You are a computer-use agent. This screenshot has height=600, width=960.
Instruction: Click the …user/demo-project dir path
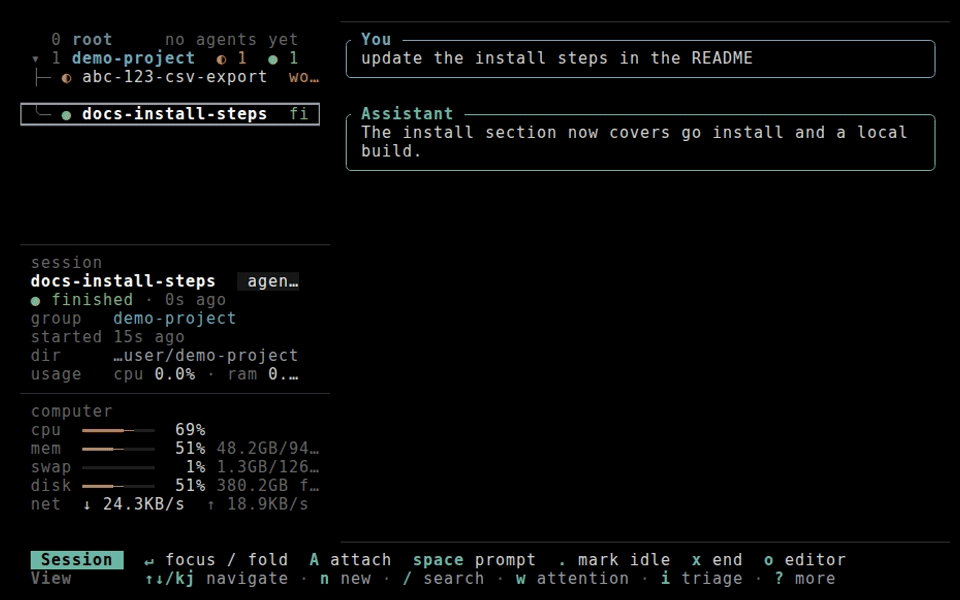pyautogui.click(x=206, y=355)
